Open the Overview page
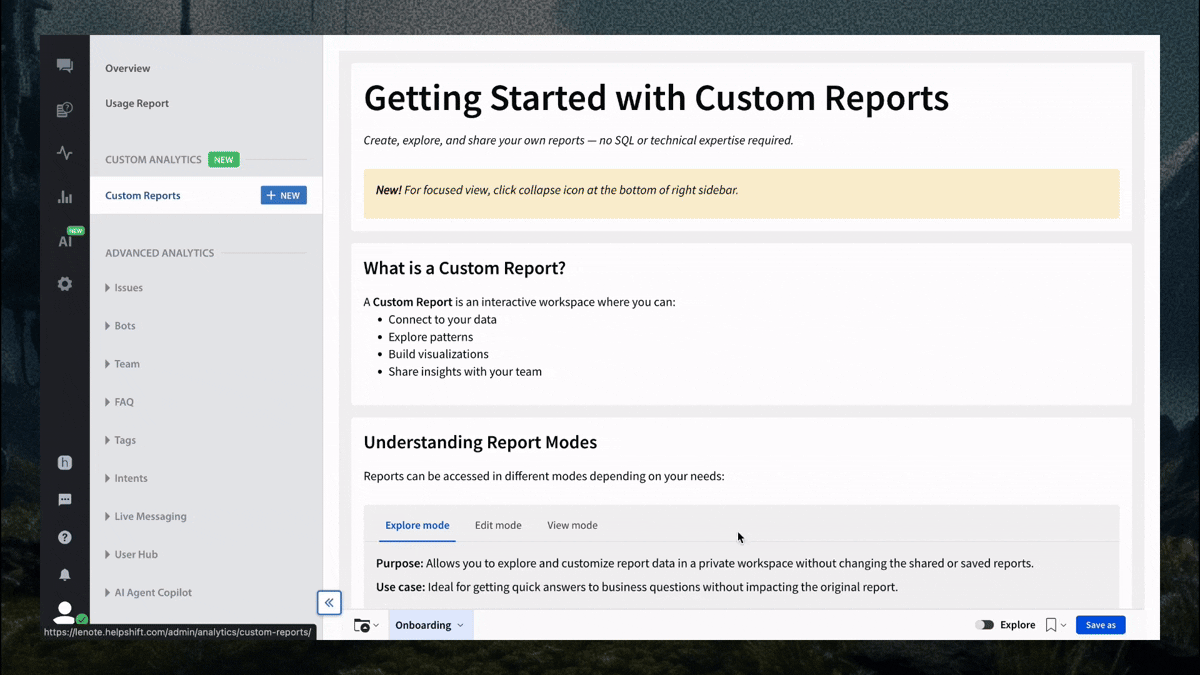The width and height of the screenshot is (1200, 675). pos(128,69)
